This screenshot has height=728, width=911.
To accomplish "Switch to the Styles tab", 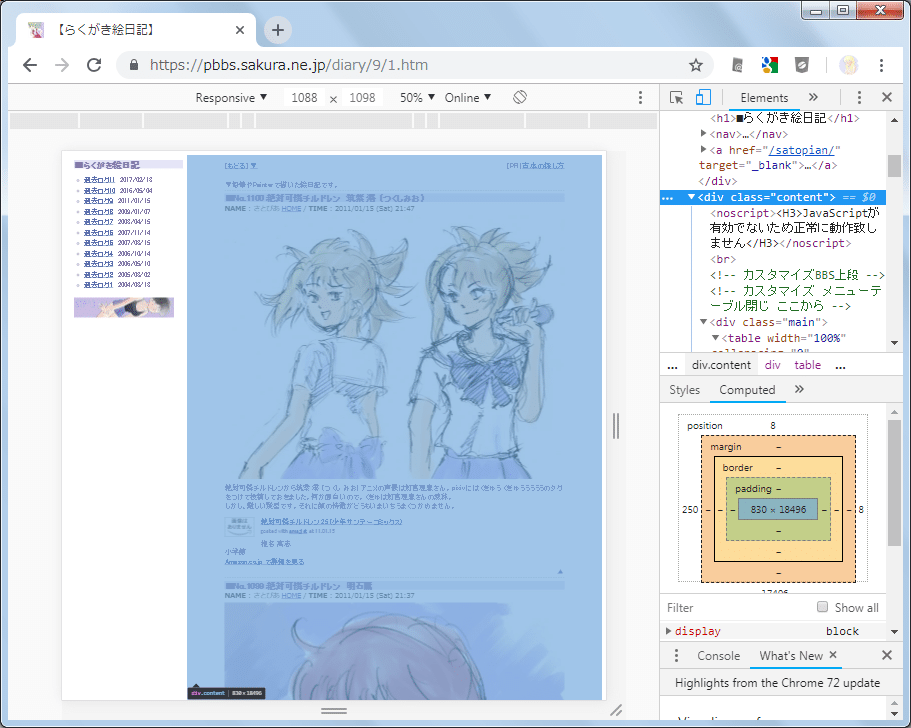I will pyautogui.click(x=684, y=390).
